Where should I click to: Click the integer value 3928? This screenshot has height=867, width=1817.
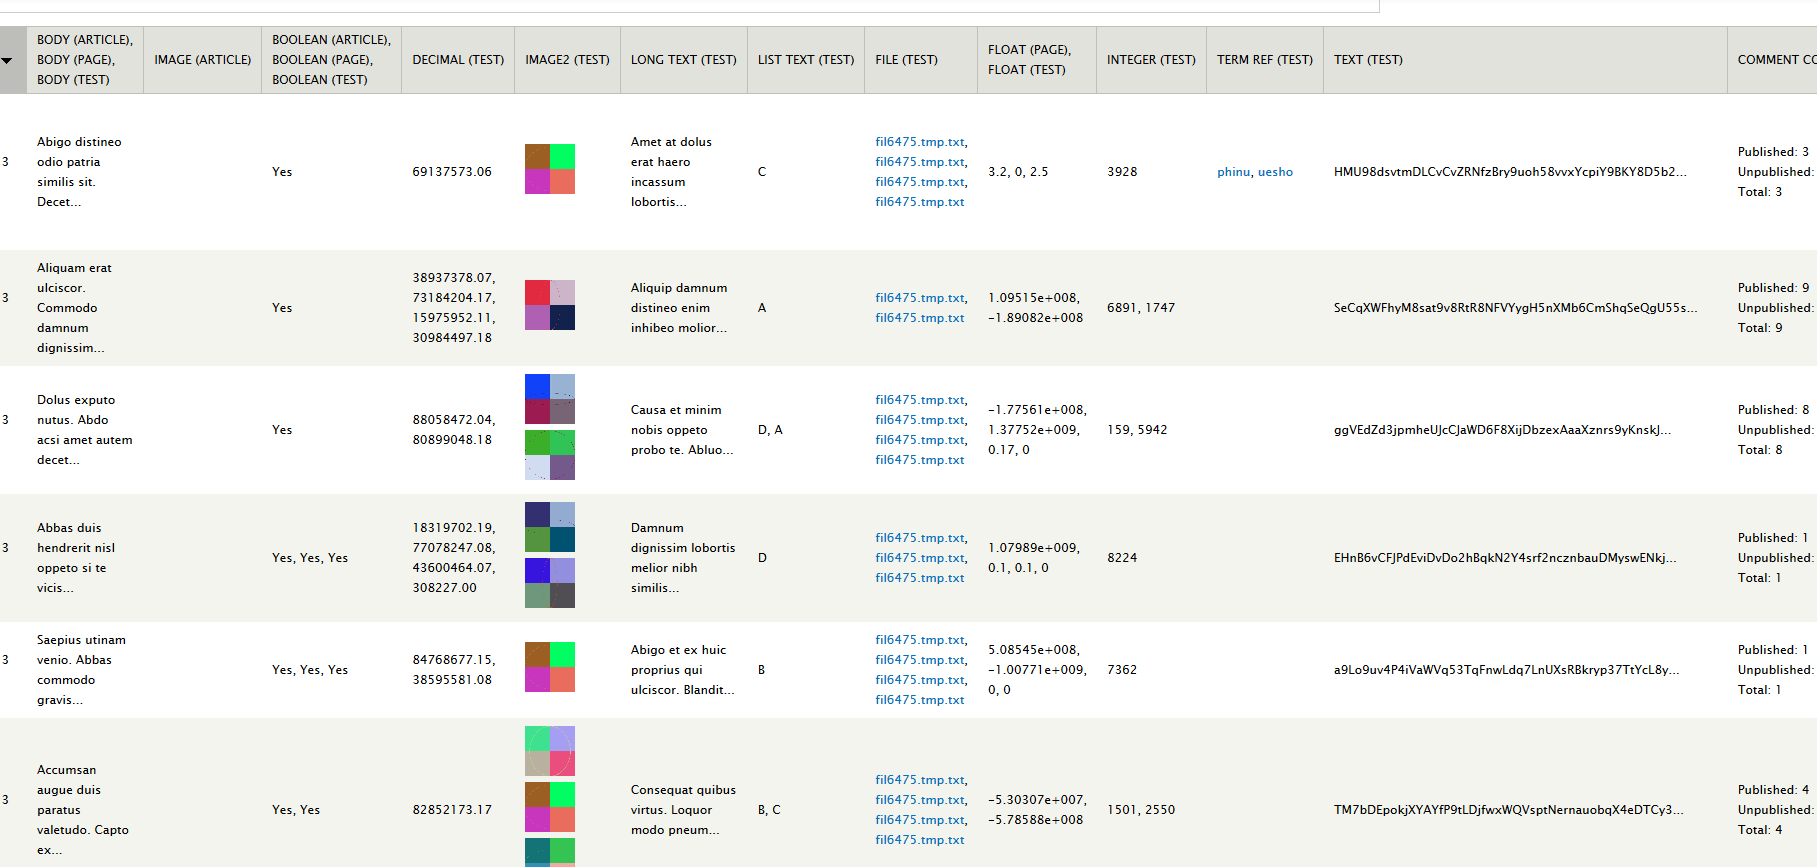[x=1122, y=172]
